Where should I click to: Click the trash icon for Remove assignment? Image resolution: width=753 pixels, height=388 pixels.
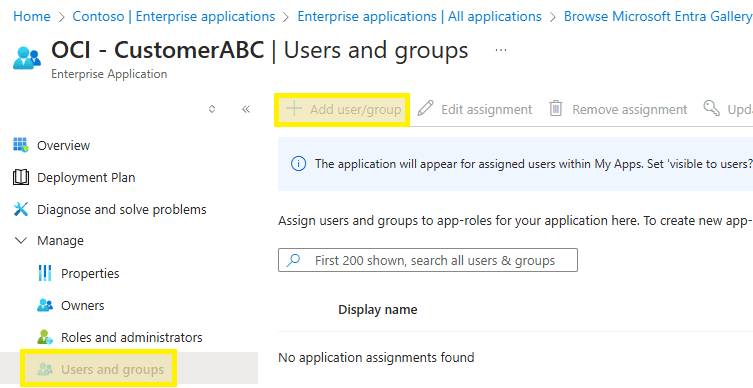click(x=556, y=109)
